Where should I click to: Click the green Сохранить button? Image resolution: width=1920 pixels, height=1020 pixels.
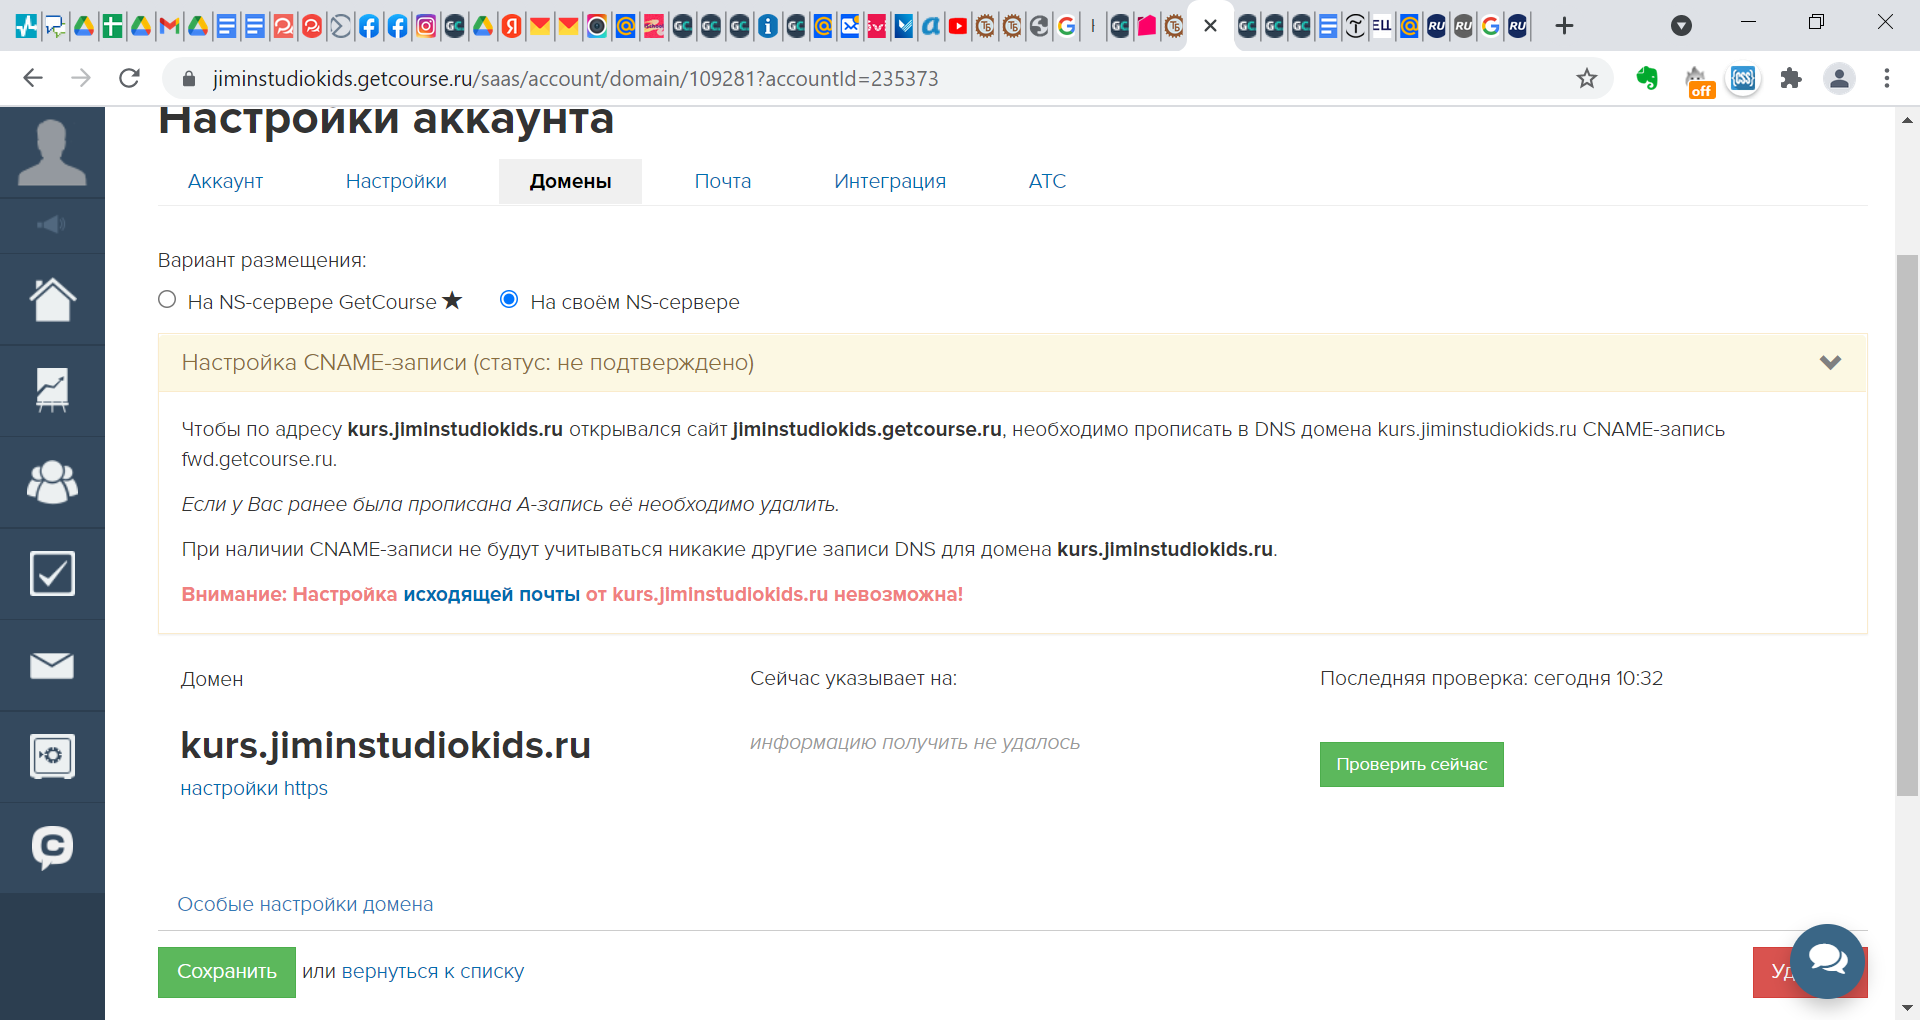point(227,972)
